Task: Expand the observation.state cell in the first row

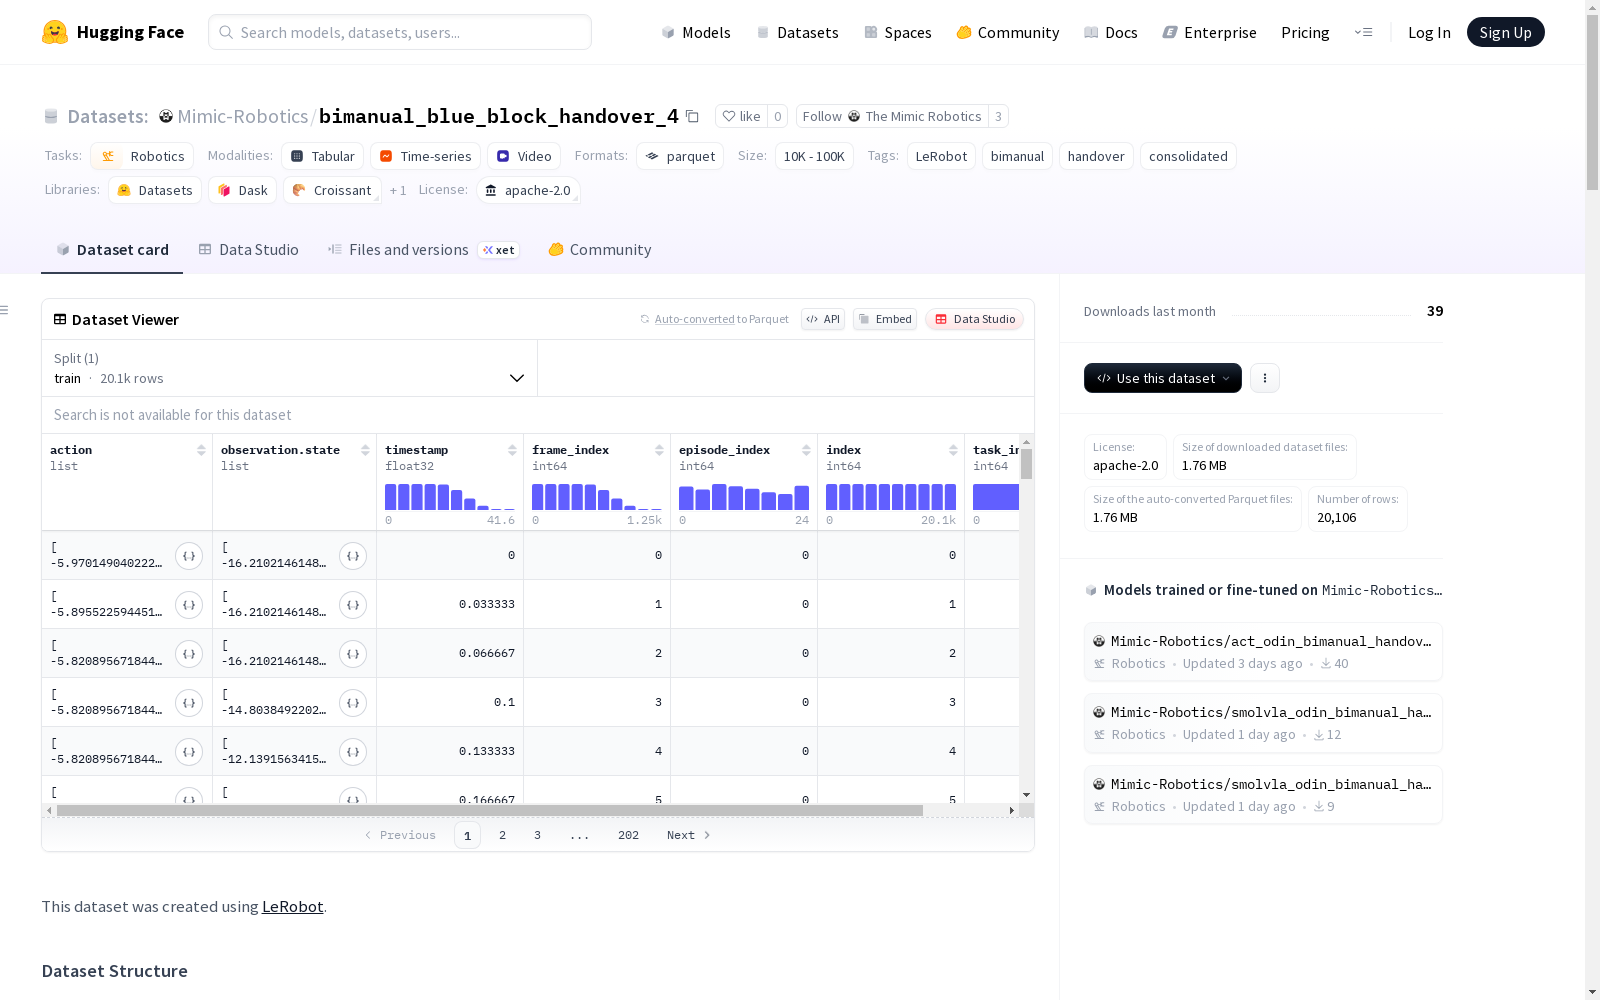Action: click(x=353, y=556)
